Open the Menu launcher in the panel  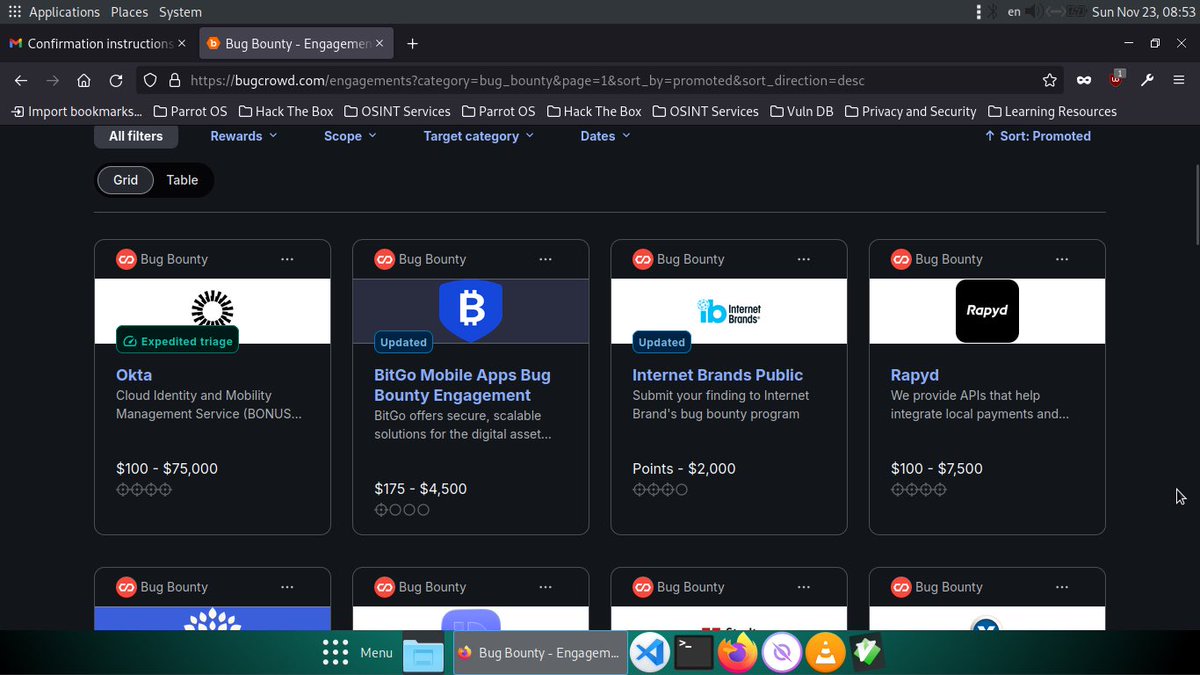[x=358, y=653]
